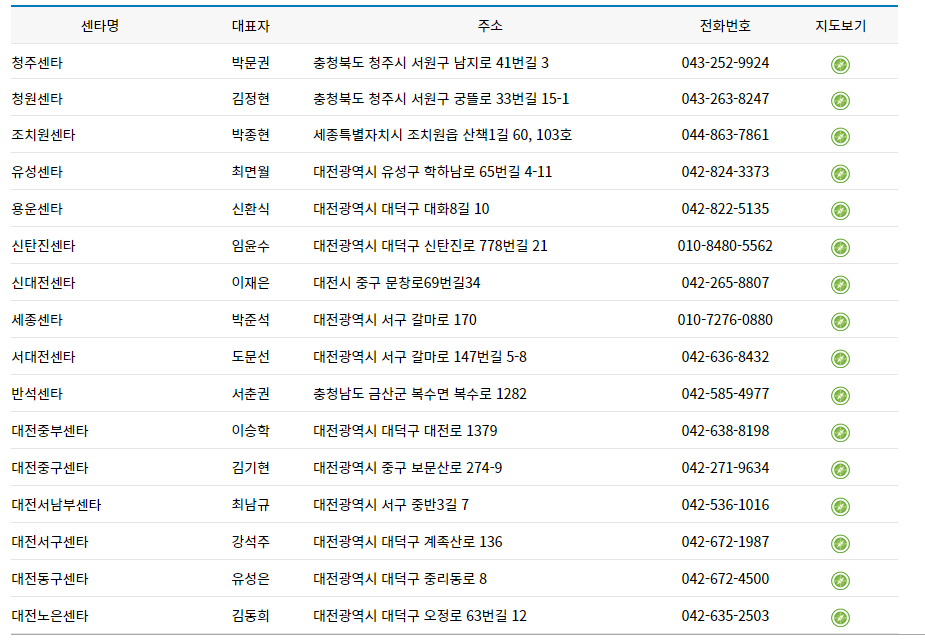925x644 pixels.
Task: Click phone number 010-7276-0880
Action: coord(725,320)
